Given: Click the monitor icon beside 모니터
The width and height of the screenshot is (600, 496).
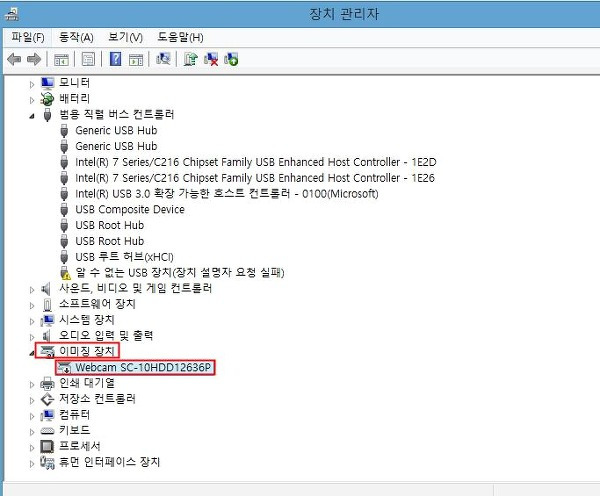Looking at the screenshot, I should coord(47,83).
